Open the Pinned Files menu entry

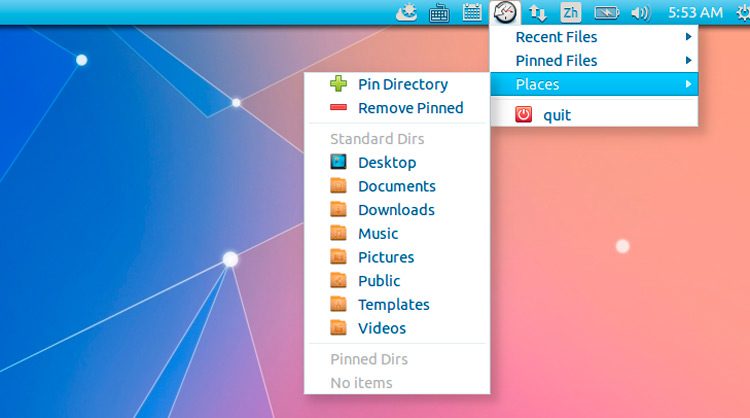tap(594, 60)
